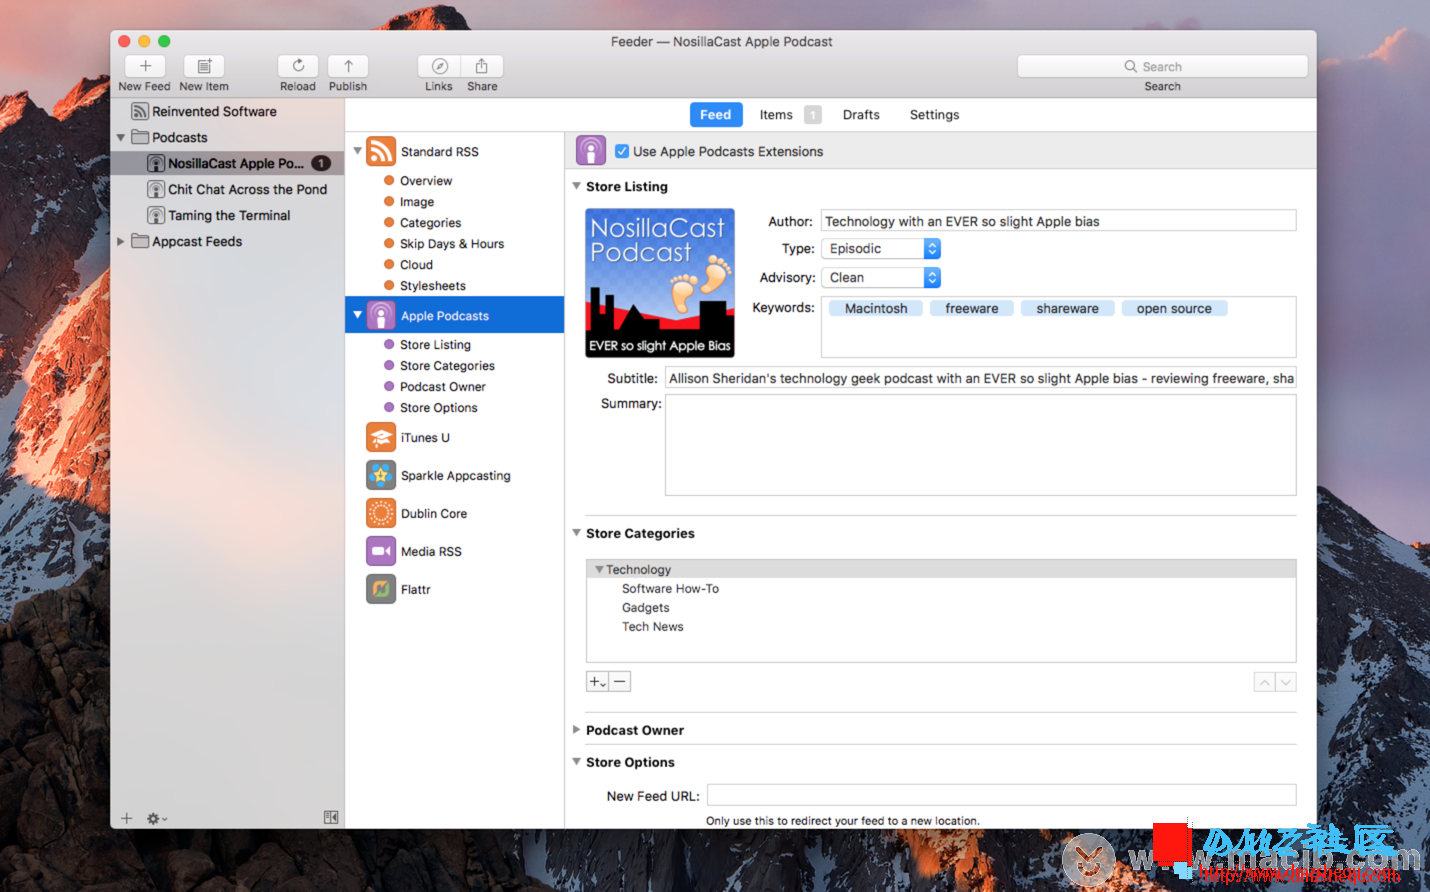Collapse the Apple Podcasts group triangle
Viewport: 1430px width, 892px height.
(357, 315)
